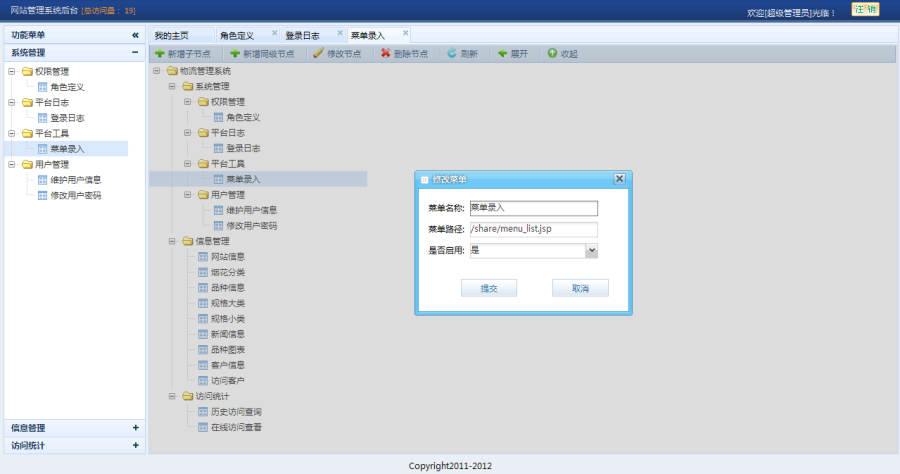Select the 网站信息 tree node
900x474 pixels.
click(x=228, y=257)
